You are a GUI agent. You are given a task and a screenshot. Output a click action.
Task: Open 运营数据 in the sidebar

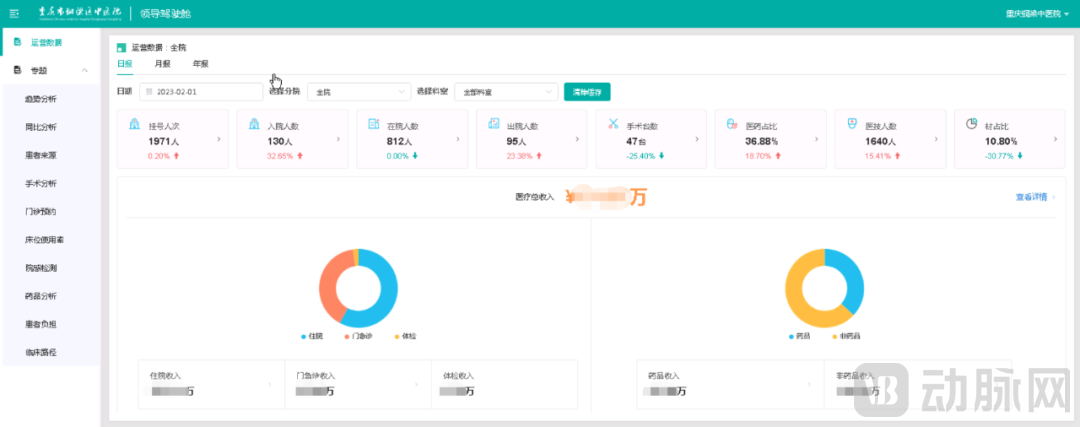coord(50,42)
